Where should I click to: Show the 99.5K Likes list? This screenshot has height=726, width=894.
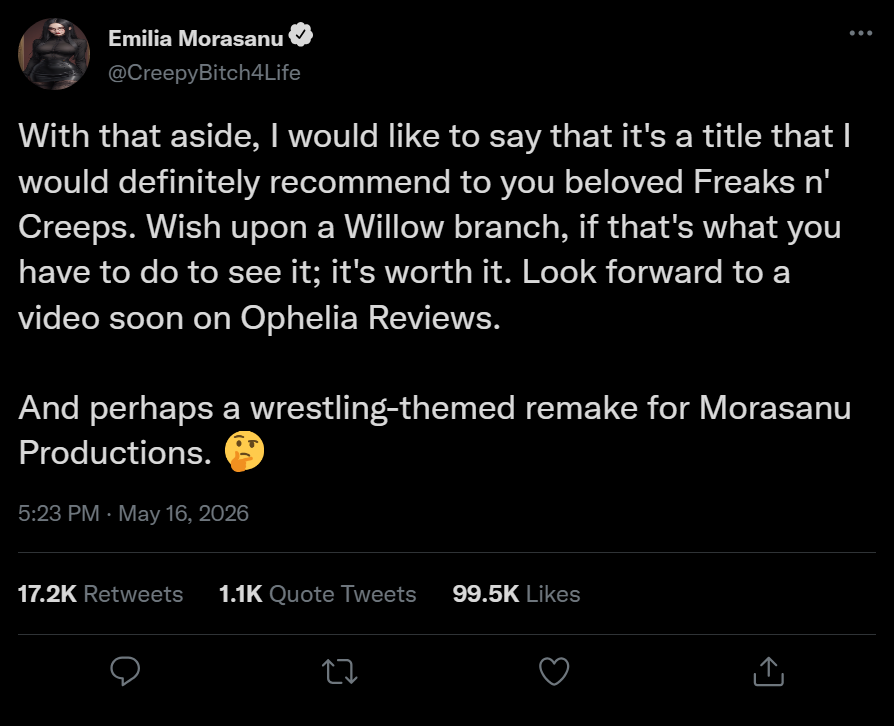(517, 594)
